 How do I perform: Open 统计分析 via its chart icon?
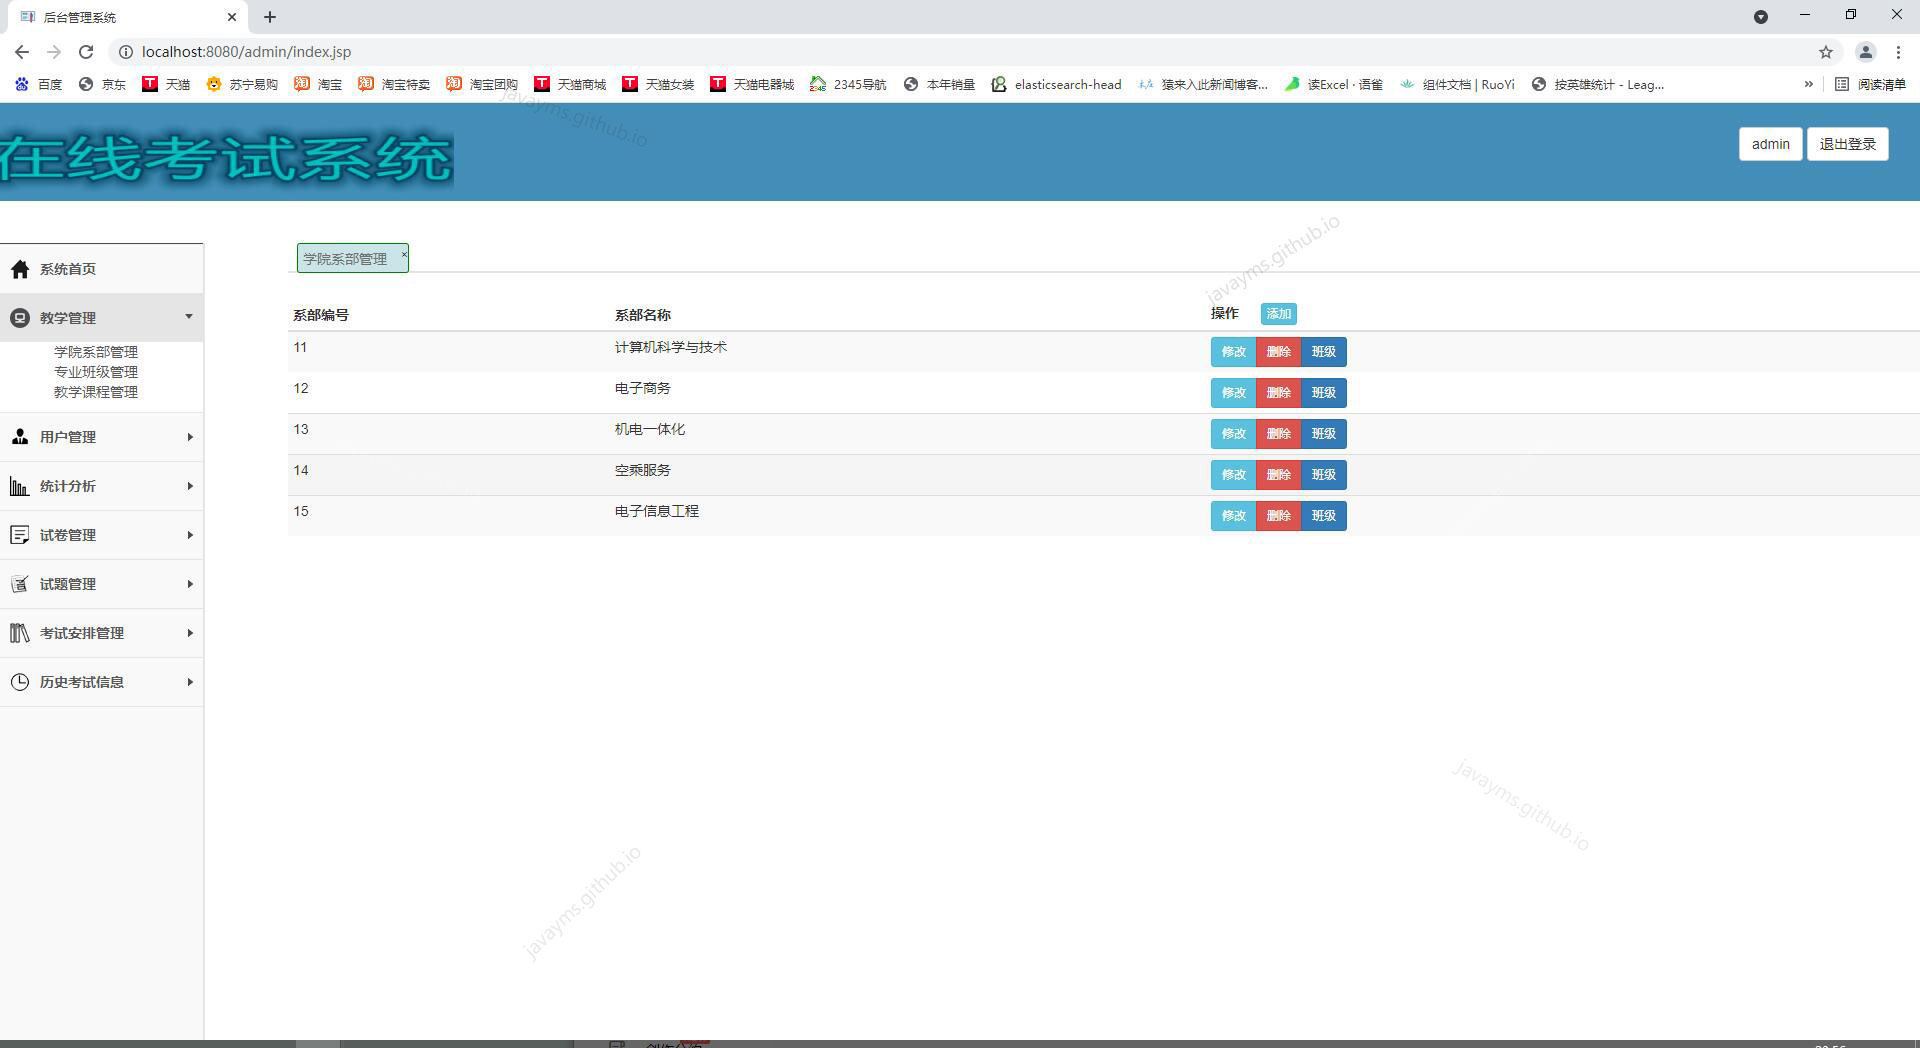coord(20,486)
